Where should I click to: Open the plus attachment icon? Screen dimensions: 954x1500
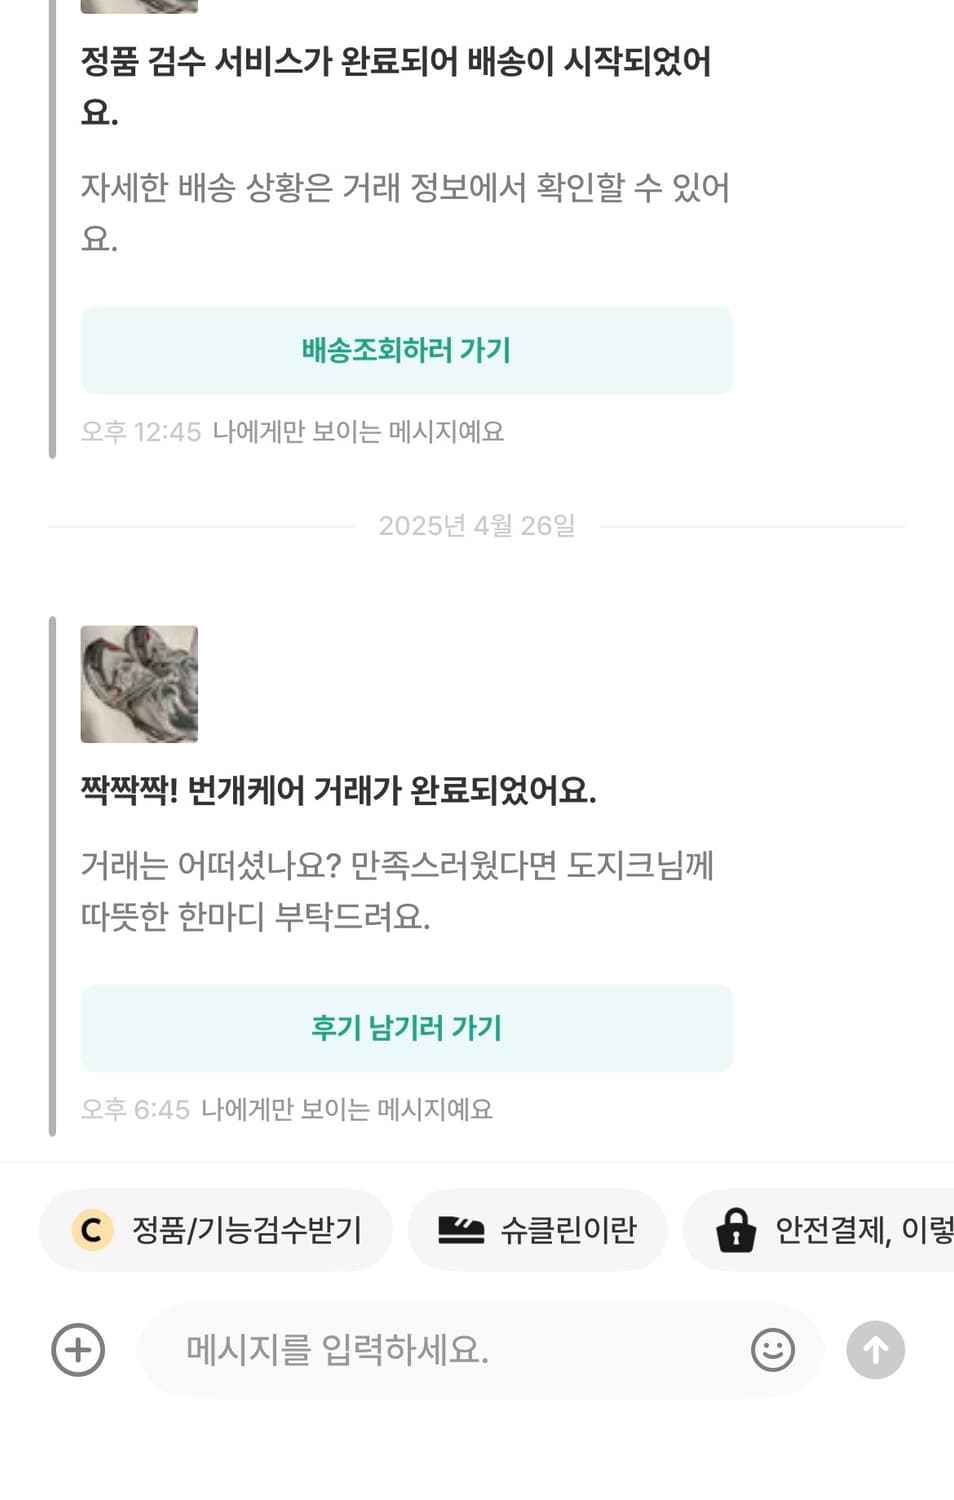77,1350
